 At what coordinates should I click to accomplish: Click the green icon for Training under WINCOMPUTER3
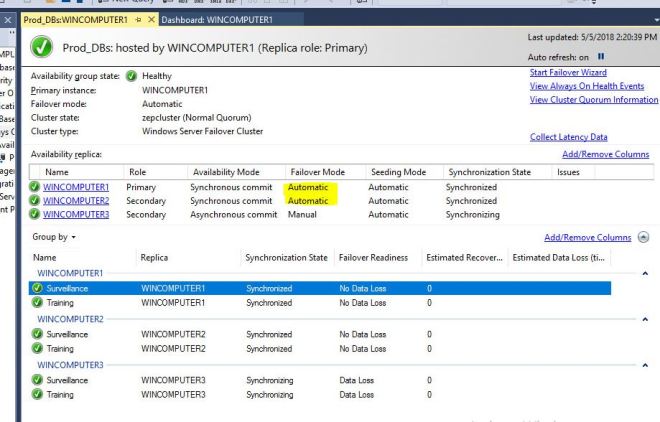tap(37, 395)
